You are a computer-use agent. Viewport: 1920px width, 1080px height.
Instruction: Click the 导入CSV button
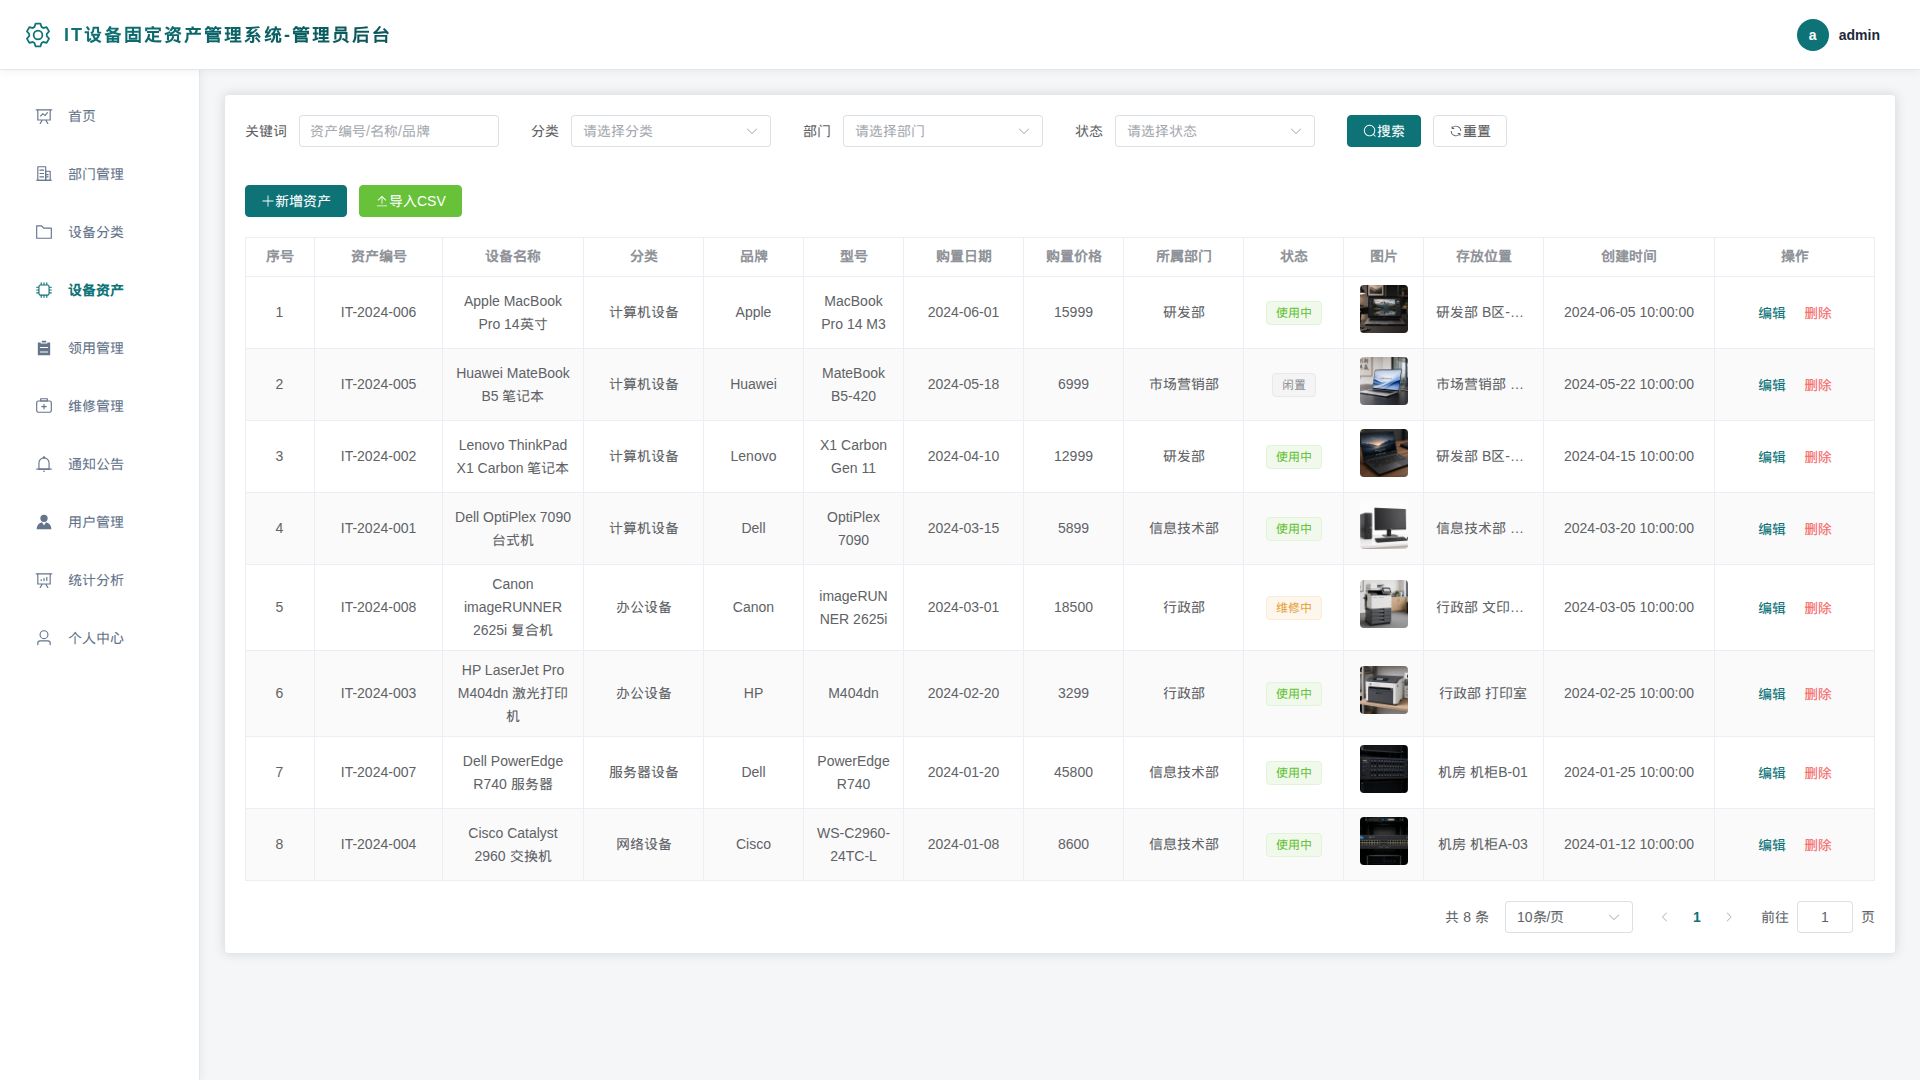(x=410, y=201)
